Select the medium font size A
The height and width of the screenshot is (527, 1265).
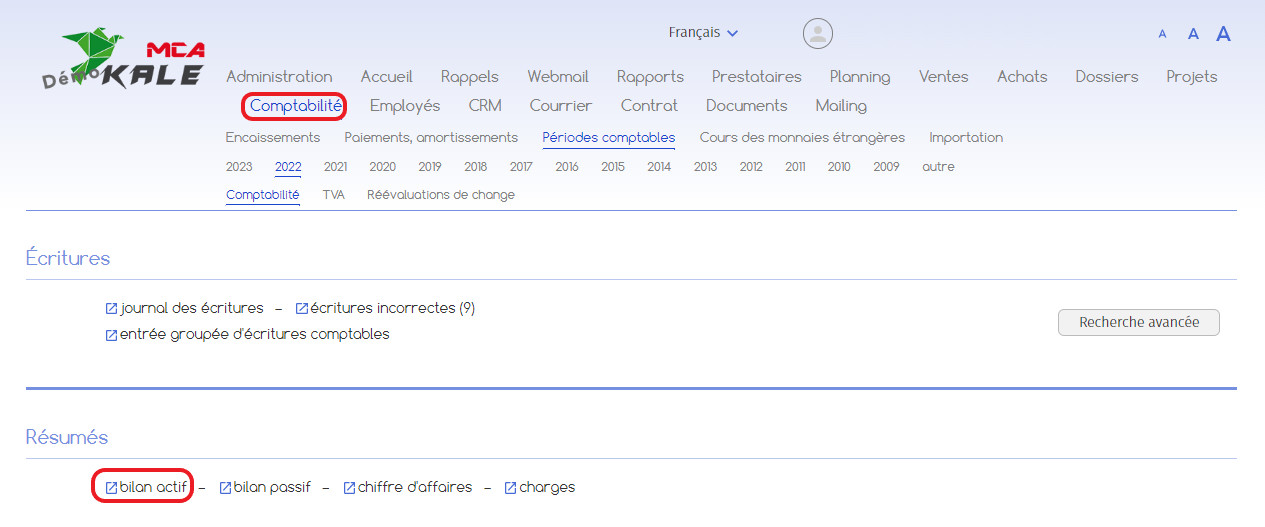click(x=1193, y=34)
